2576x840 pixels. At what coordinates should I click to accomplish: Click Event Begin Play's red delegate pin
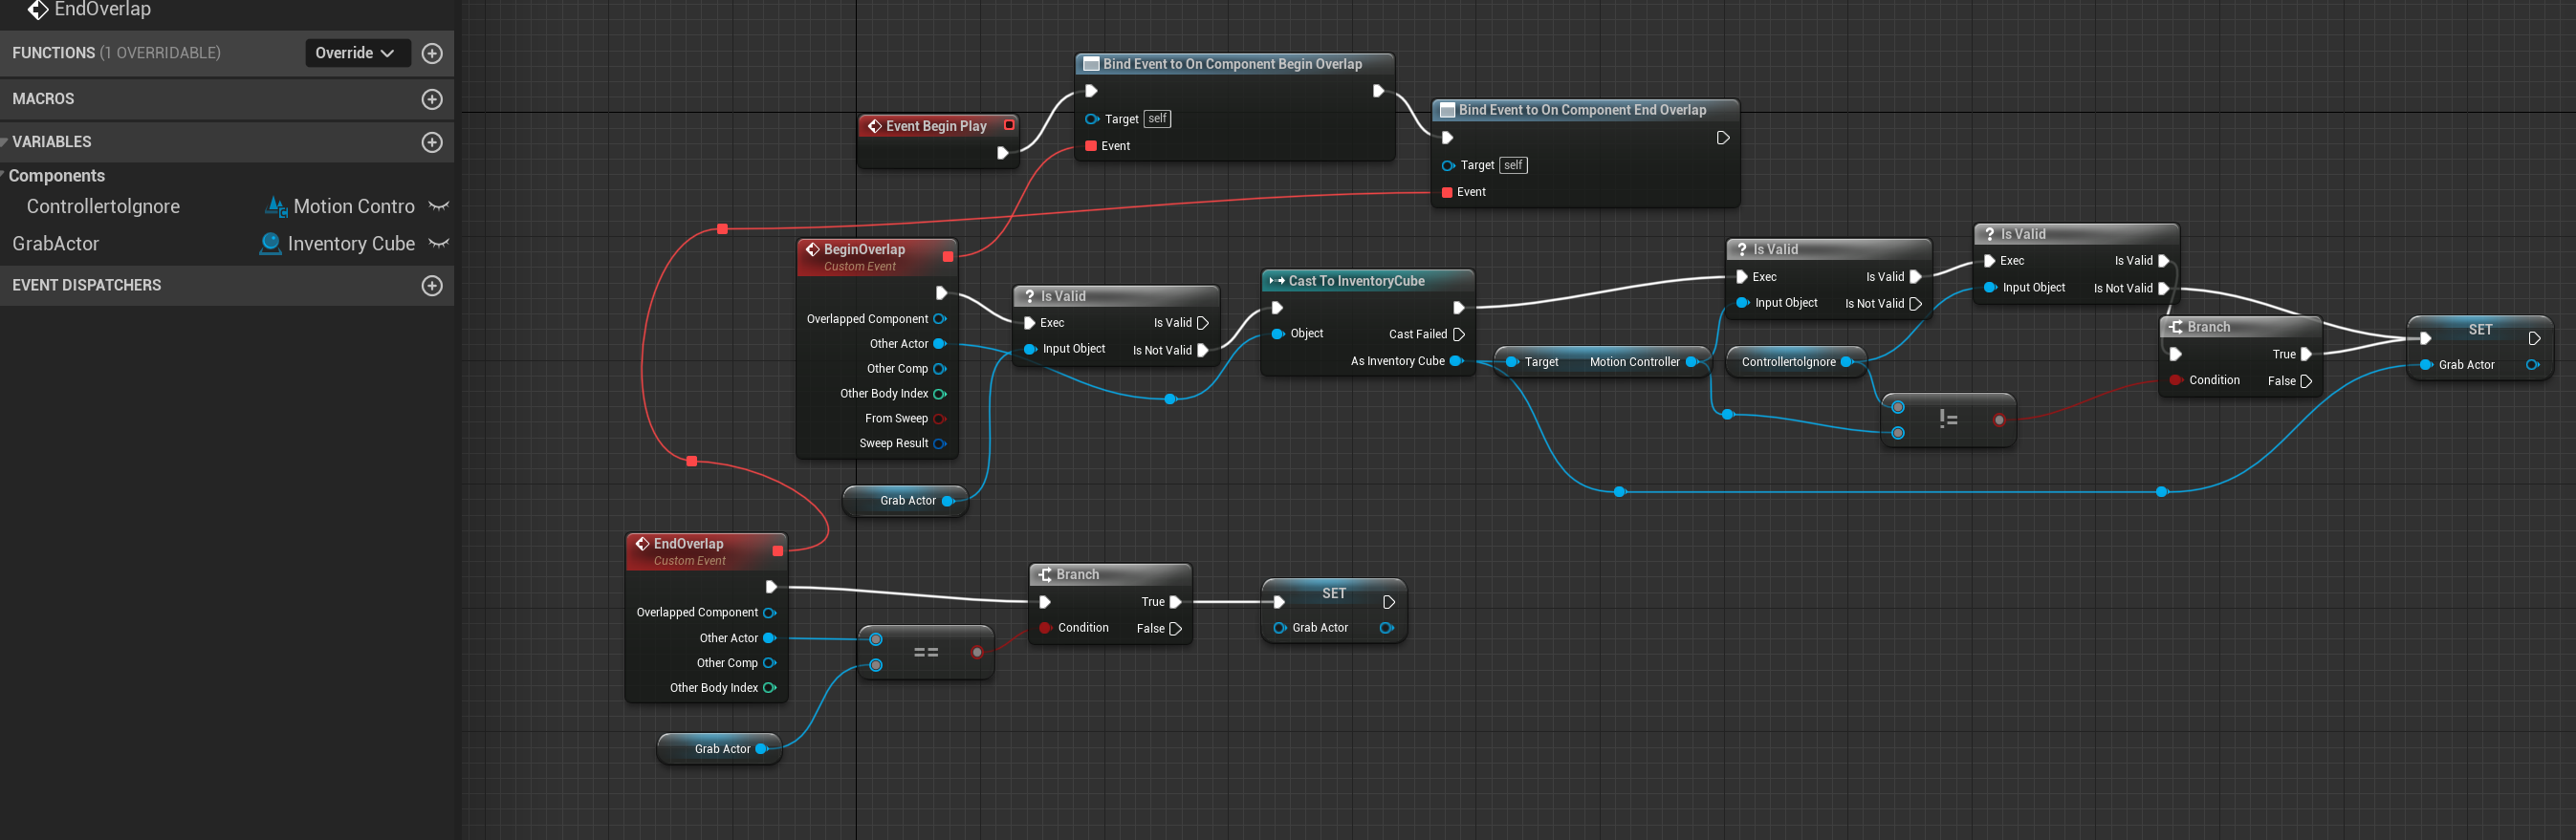(1009, 125)
